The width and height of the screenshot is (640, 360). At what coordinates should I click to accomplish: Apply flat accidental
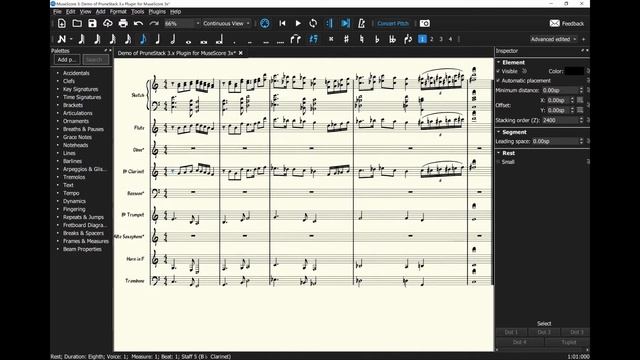[377, 39]
